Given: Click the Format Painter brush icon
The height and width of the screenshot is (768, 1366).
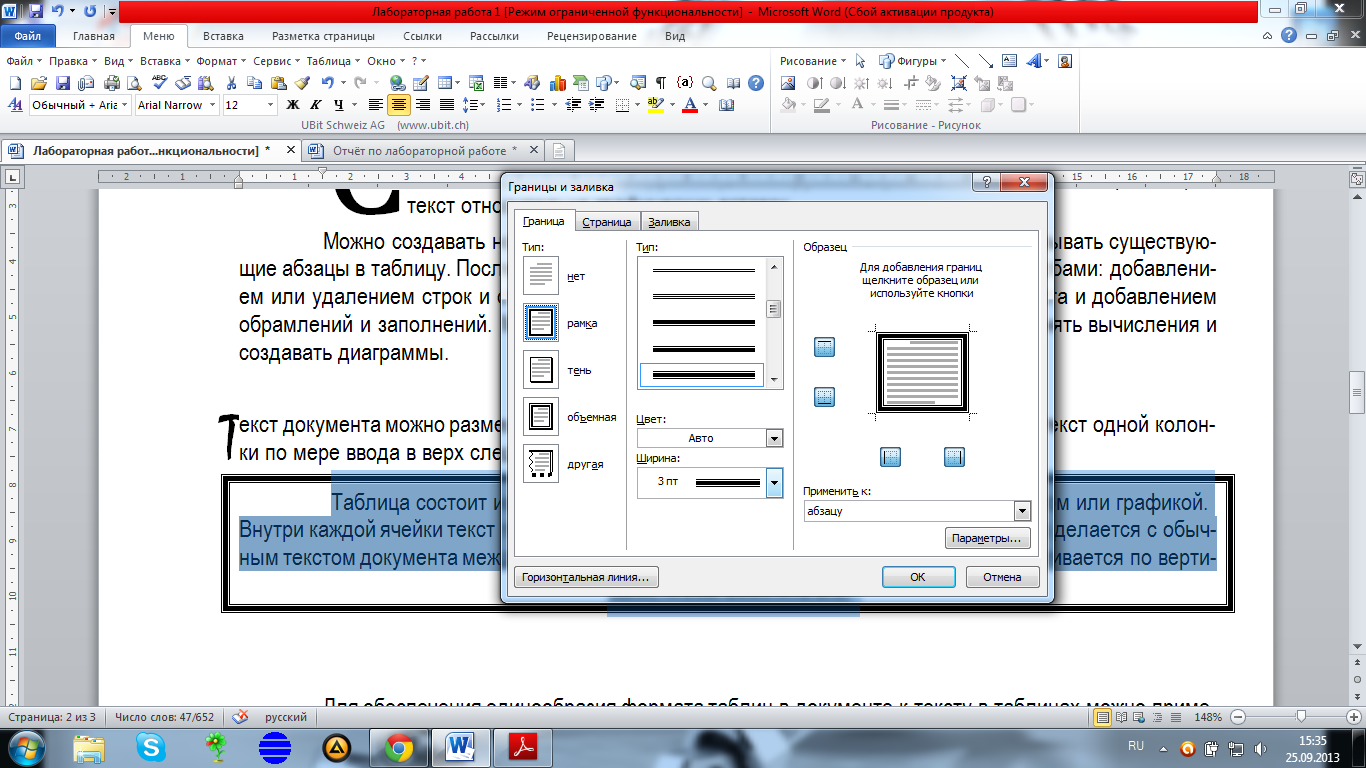Looking at the screenshot, I should 302,83.
